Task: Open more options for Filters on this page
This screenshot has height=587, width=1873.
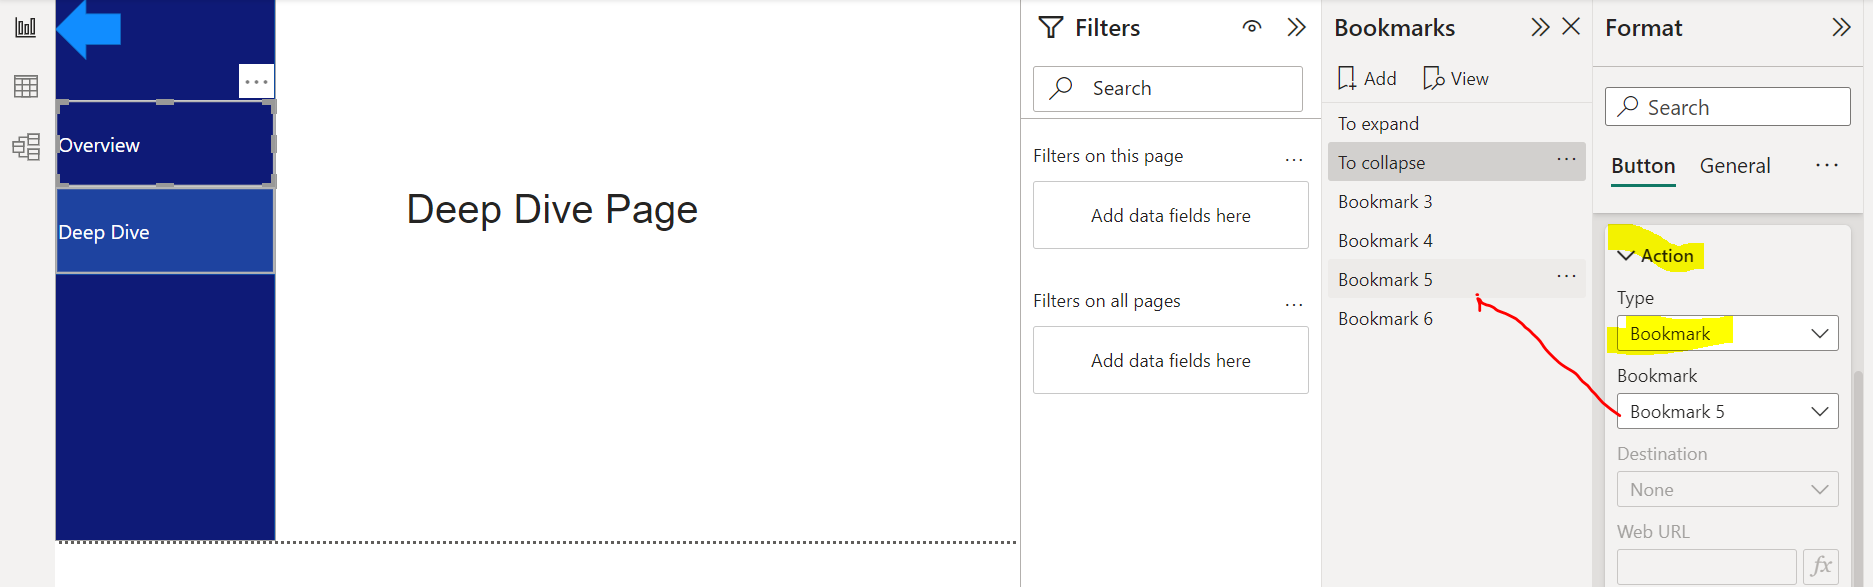Action: (x=1294, y=159)
